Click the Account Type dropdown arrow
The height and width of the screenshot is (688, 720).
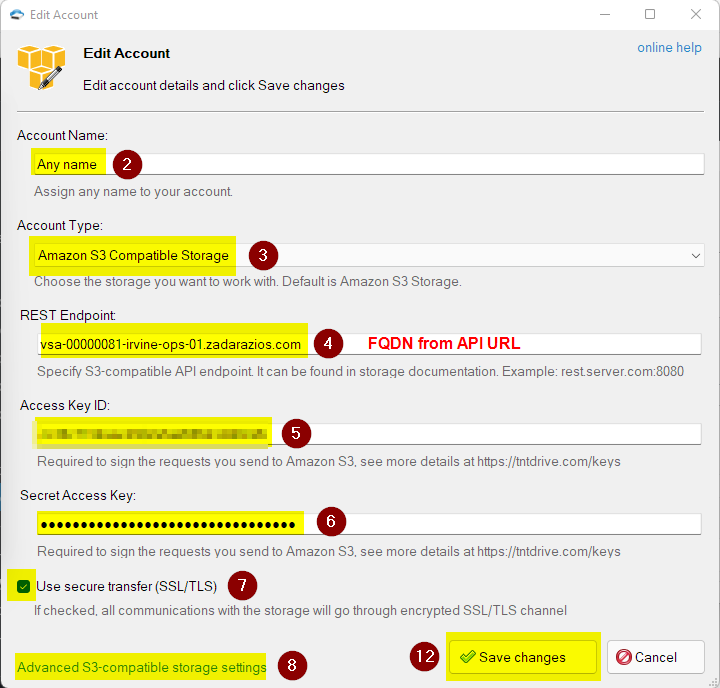point(696,255)
